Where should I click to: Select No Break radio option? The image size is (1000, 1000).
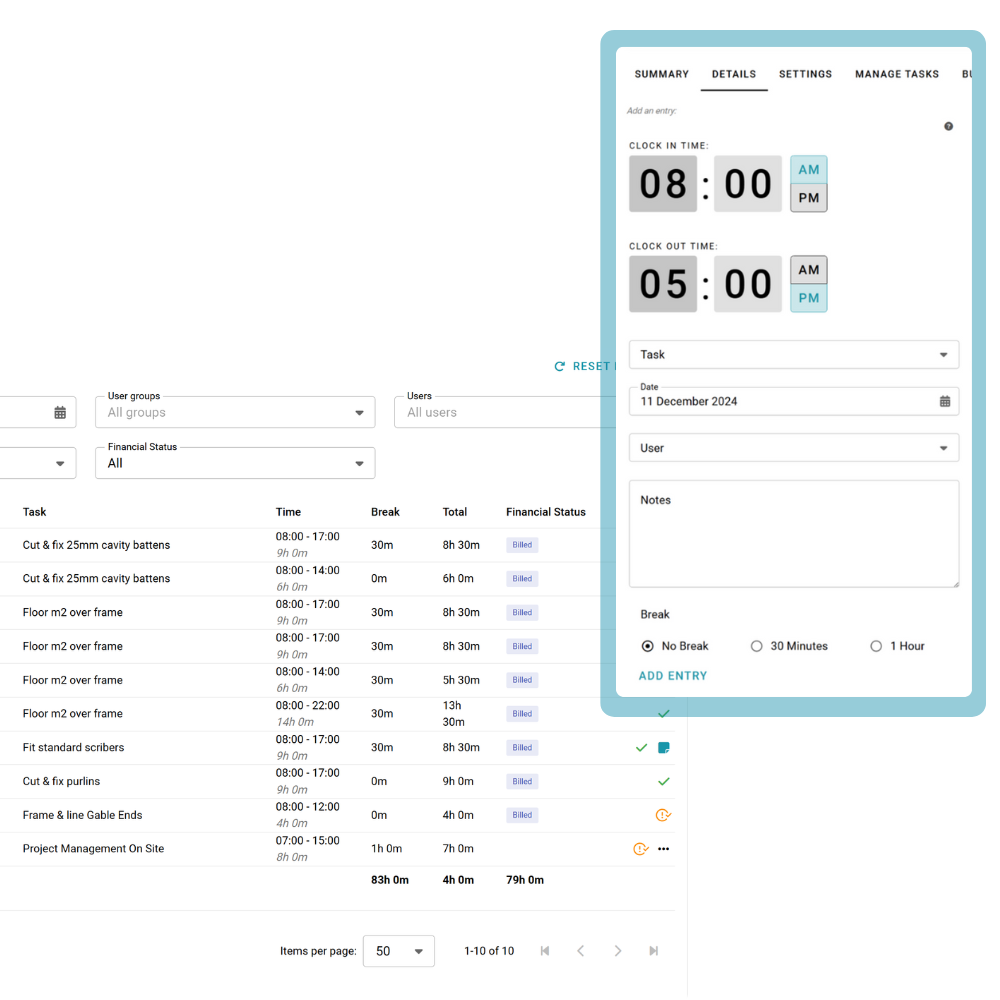[647, 646]
